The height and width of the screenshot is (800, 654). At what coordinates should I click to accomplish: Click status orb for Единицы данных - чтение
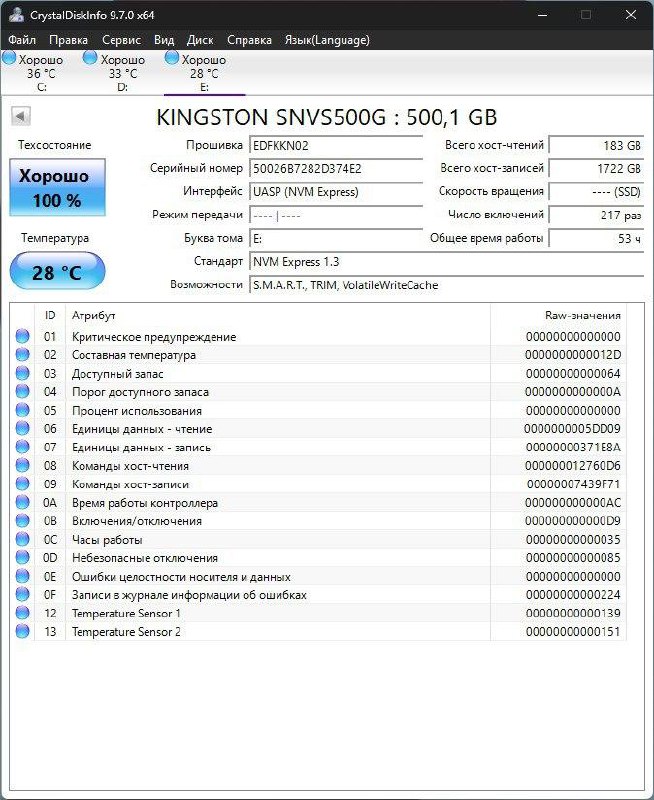(x=22, y=428)
